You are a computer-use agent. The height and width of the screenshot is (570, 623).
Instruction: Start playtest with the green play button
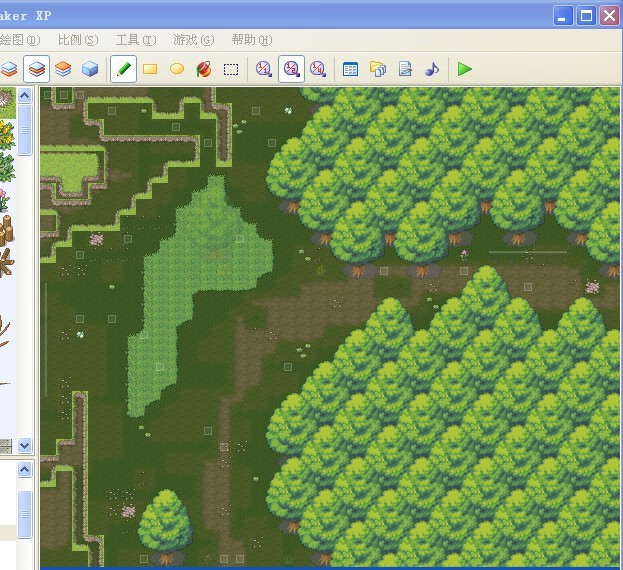[x=464, y=69]
